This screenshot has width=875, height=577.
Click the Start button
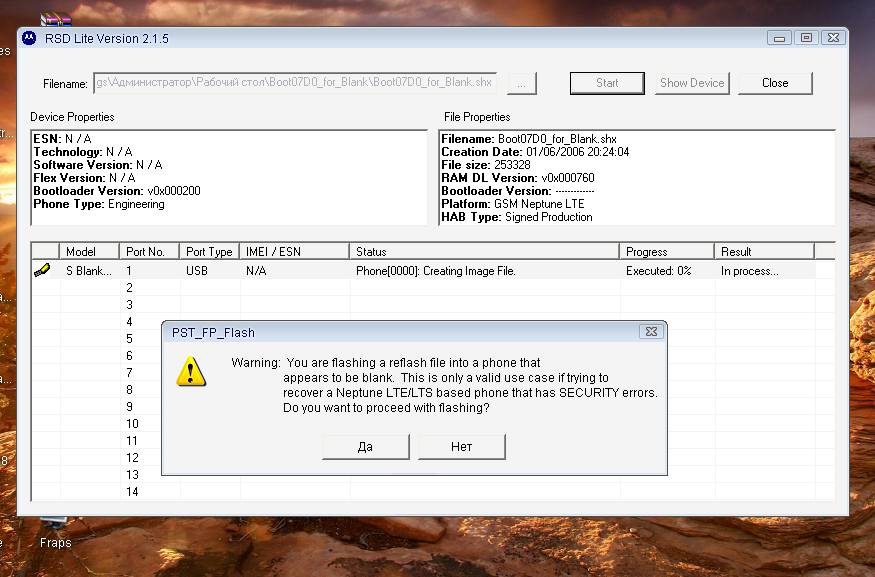tap(607, 83)
